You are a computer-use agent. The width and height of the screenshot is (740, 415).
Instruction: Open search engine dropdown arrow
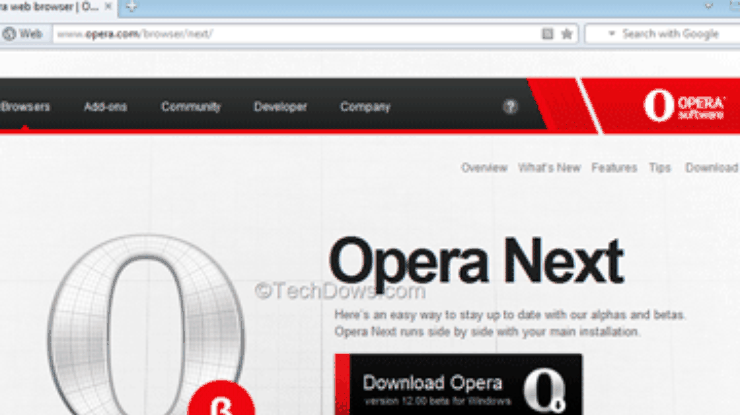tap(612, 34)
